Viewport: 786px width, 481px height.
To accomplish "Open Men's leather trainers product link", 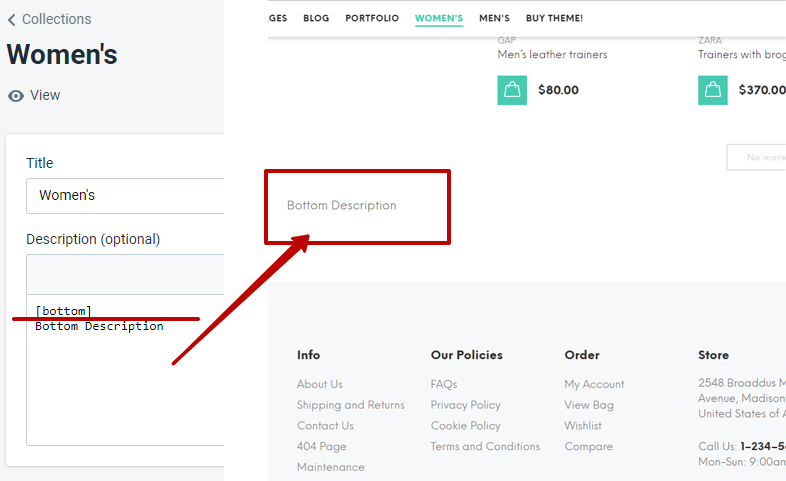I will 552,55.
